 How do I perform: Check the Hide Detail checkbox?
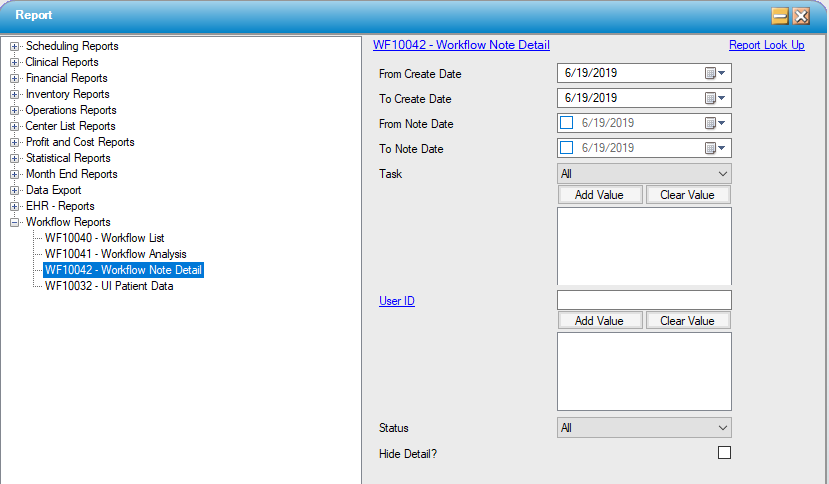pos(724,453)
